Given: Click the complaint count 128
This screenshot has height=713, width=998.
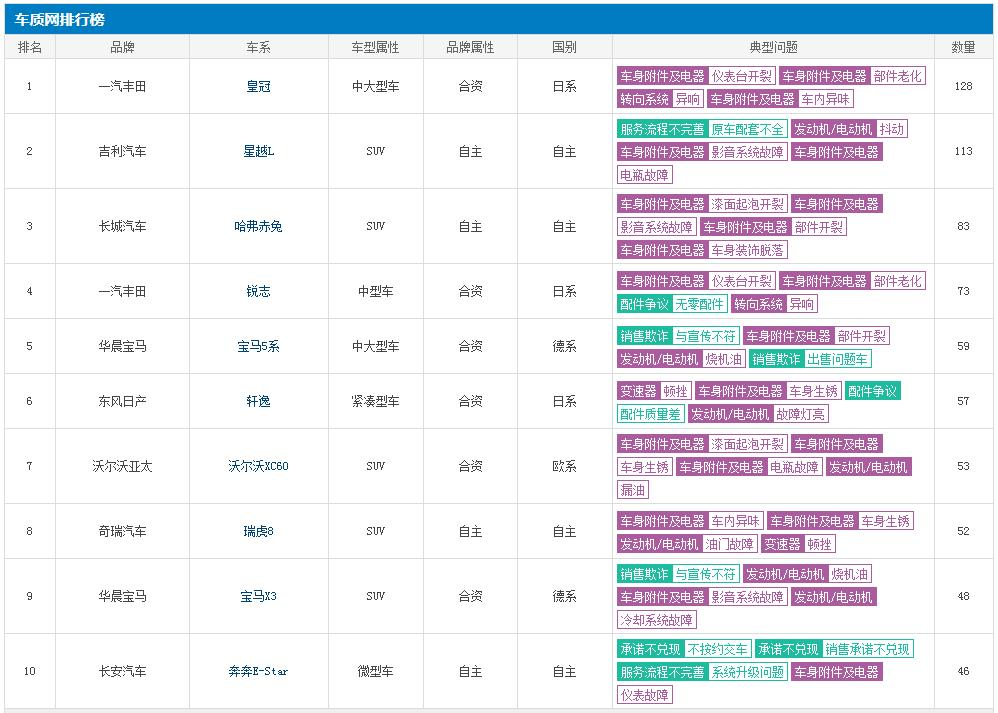Looking at the screenshot, I should [964, 86].
